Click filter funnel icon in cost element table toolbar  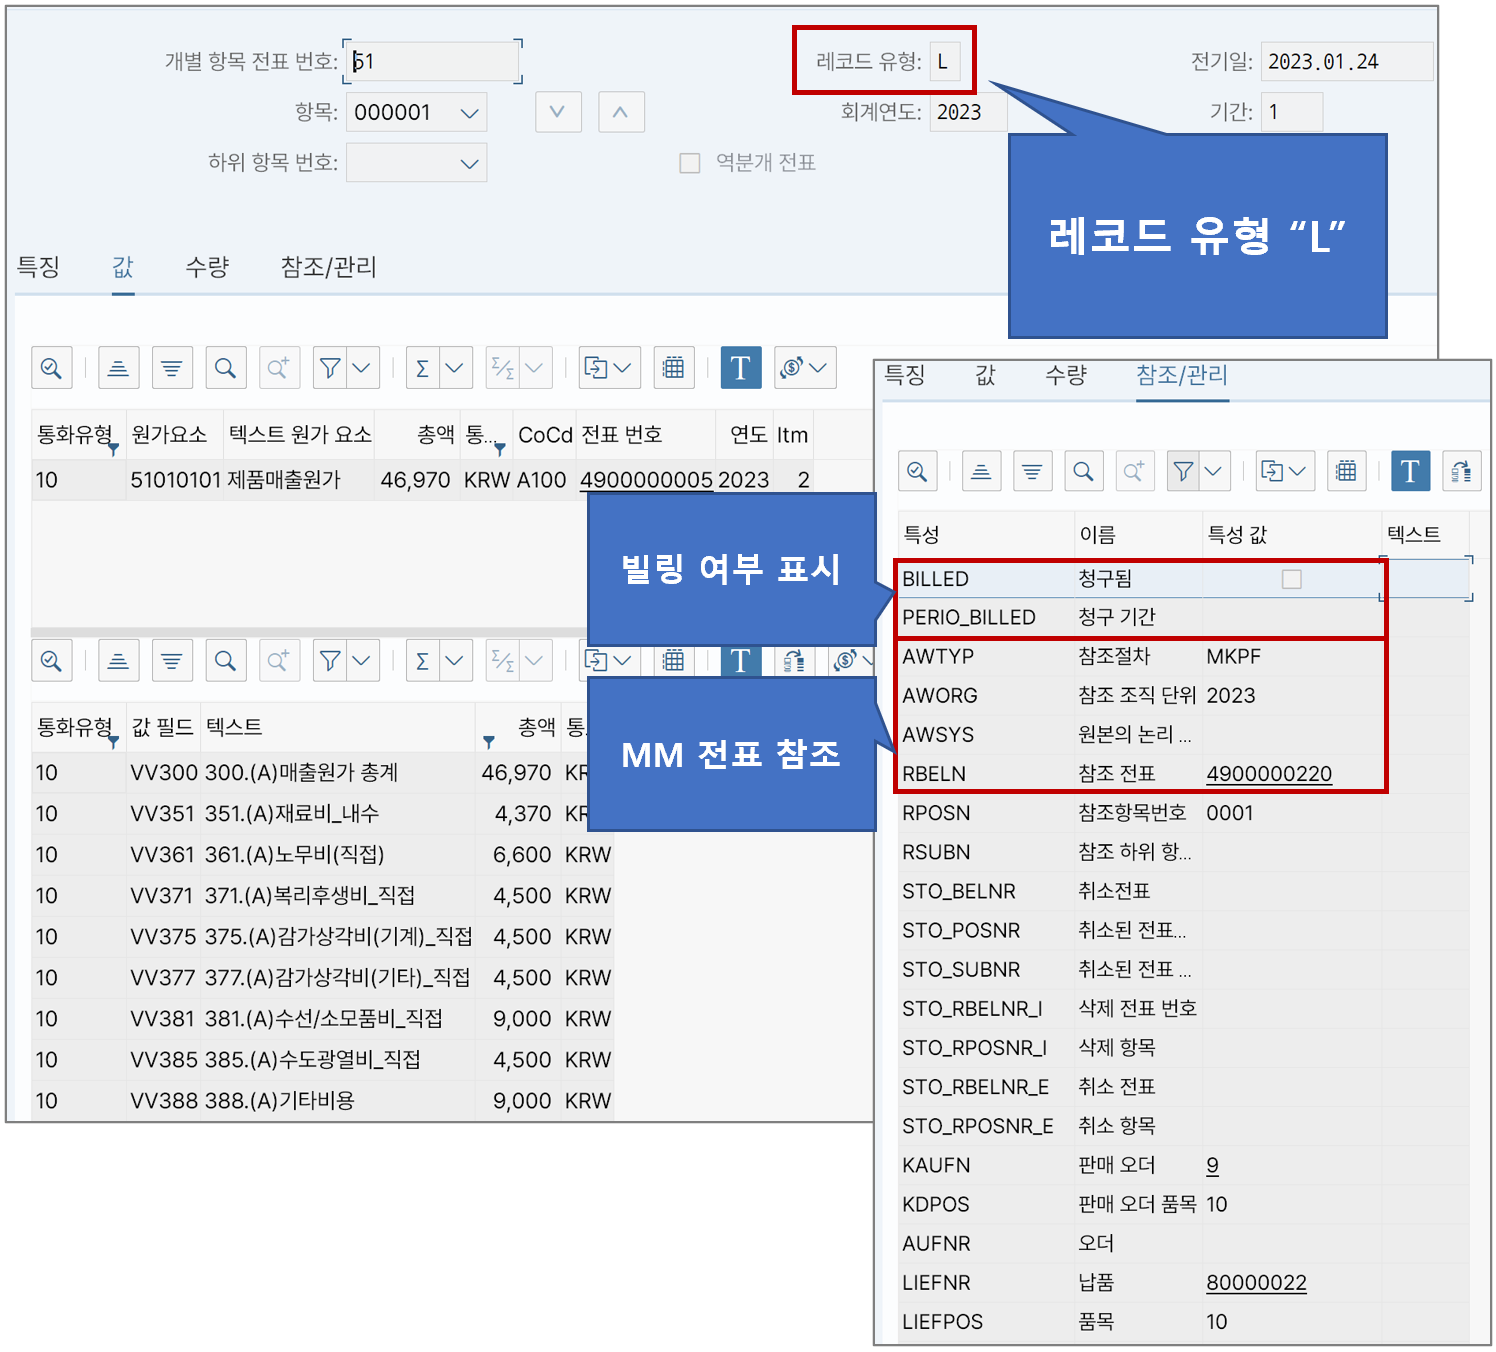330,368
